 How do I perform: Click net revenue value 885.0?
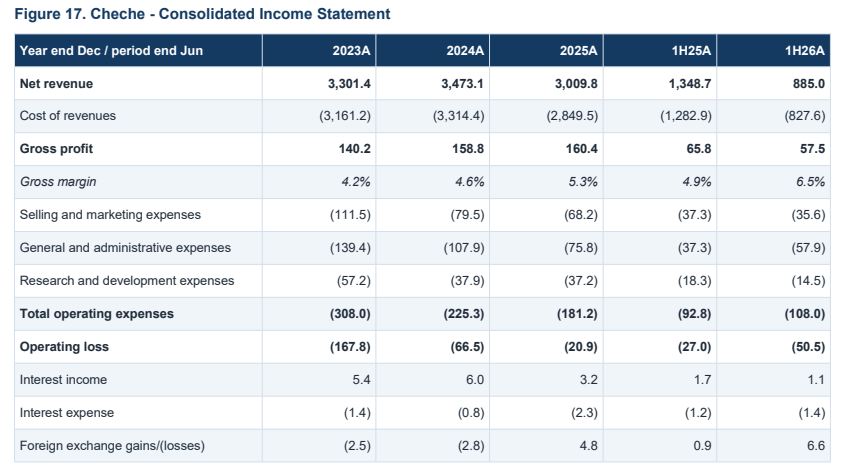coord(809,84)
